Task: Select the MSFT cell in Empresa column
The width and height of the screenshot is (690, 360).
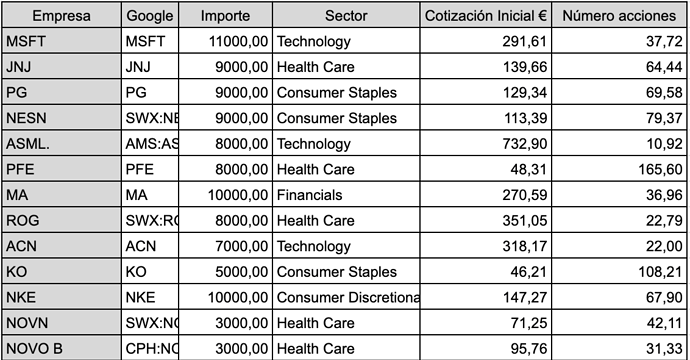Action: (62, 41)
